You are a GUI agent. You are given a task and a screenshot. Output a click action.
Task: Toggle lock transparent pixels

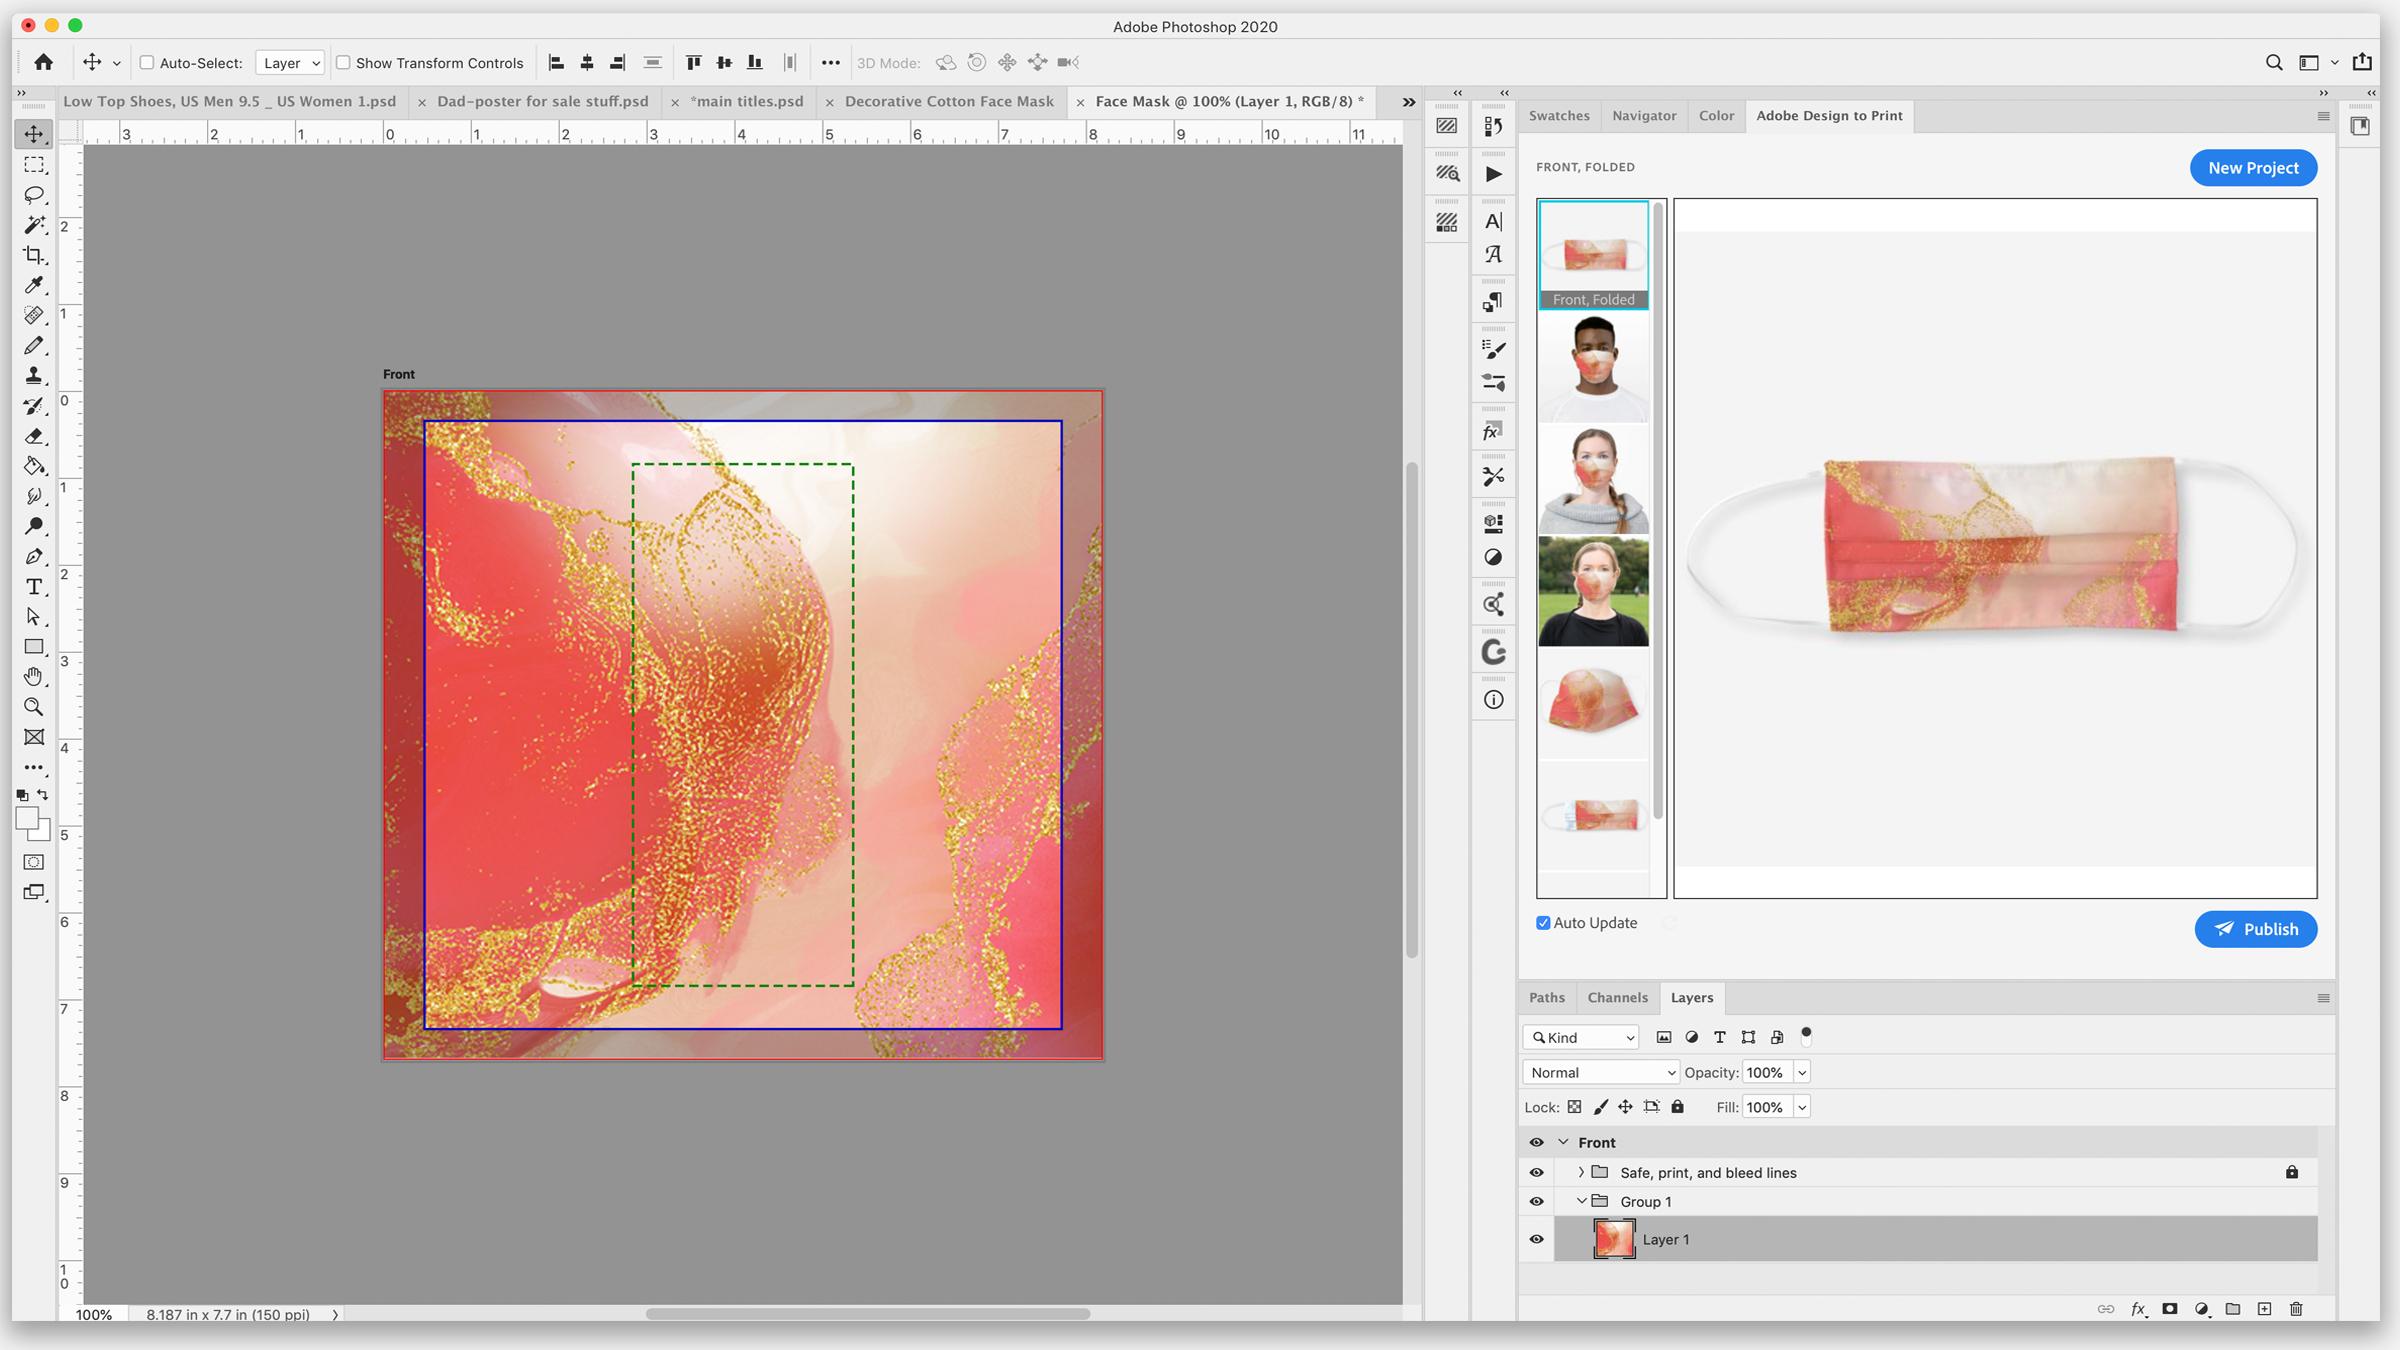1574,1107
